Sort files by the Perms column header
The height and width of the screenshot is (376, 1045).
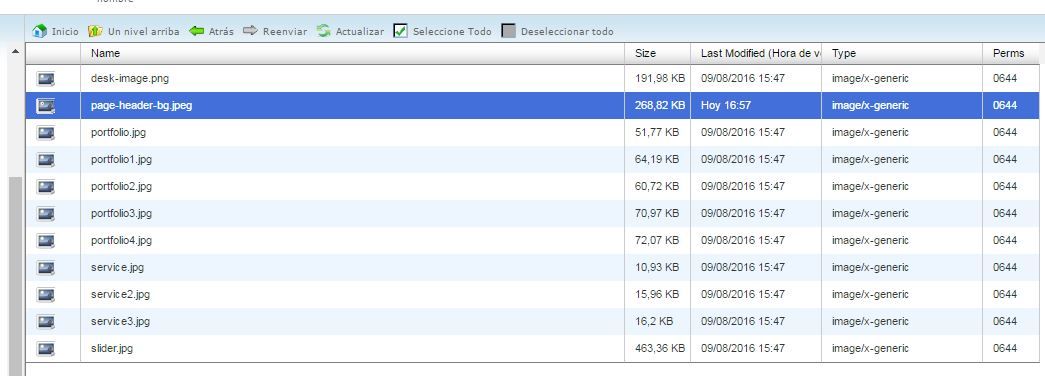point(1010,53)
